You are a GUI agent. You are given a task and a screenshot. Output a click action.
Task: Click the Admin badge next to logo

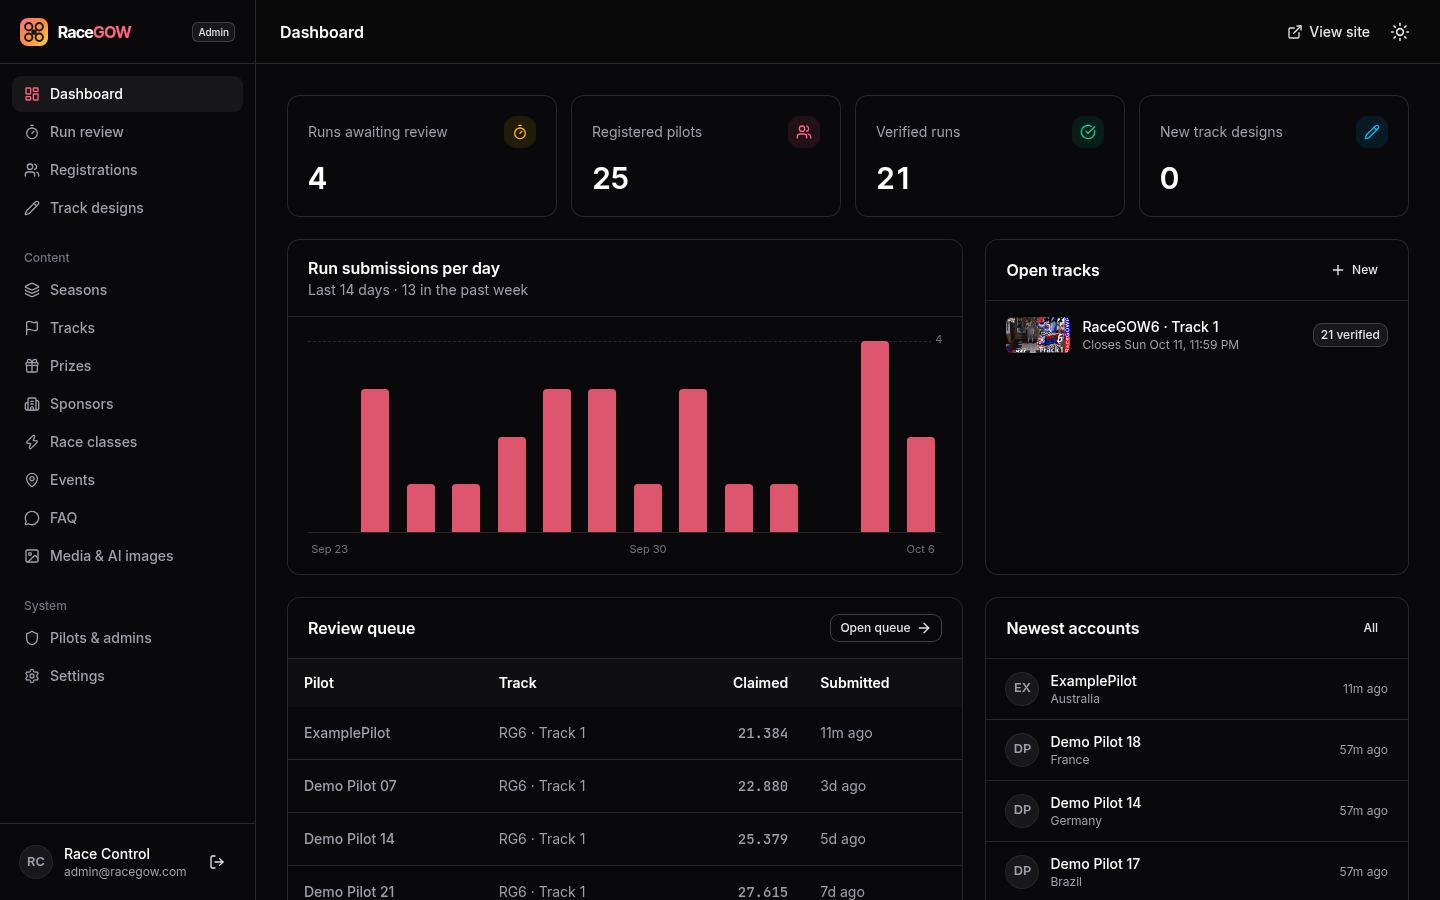(x=213, y=32)
